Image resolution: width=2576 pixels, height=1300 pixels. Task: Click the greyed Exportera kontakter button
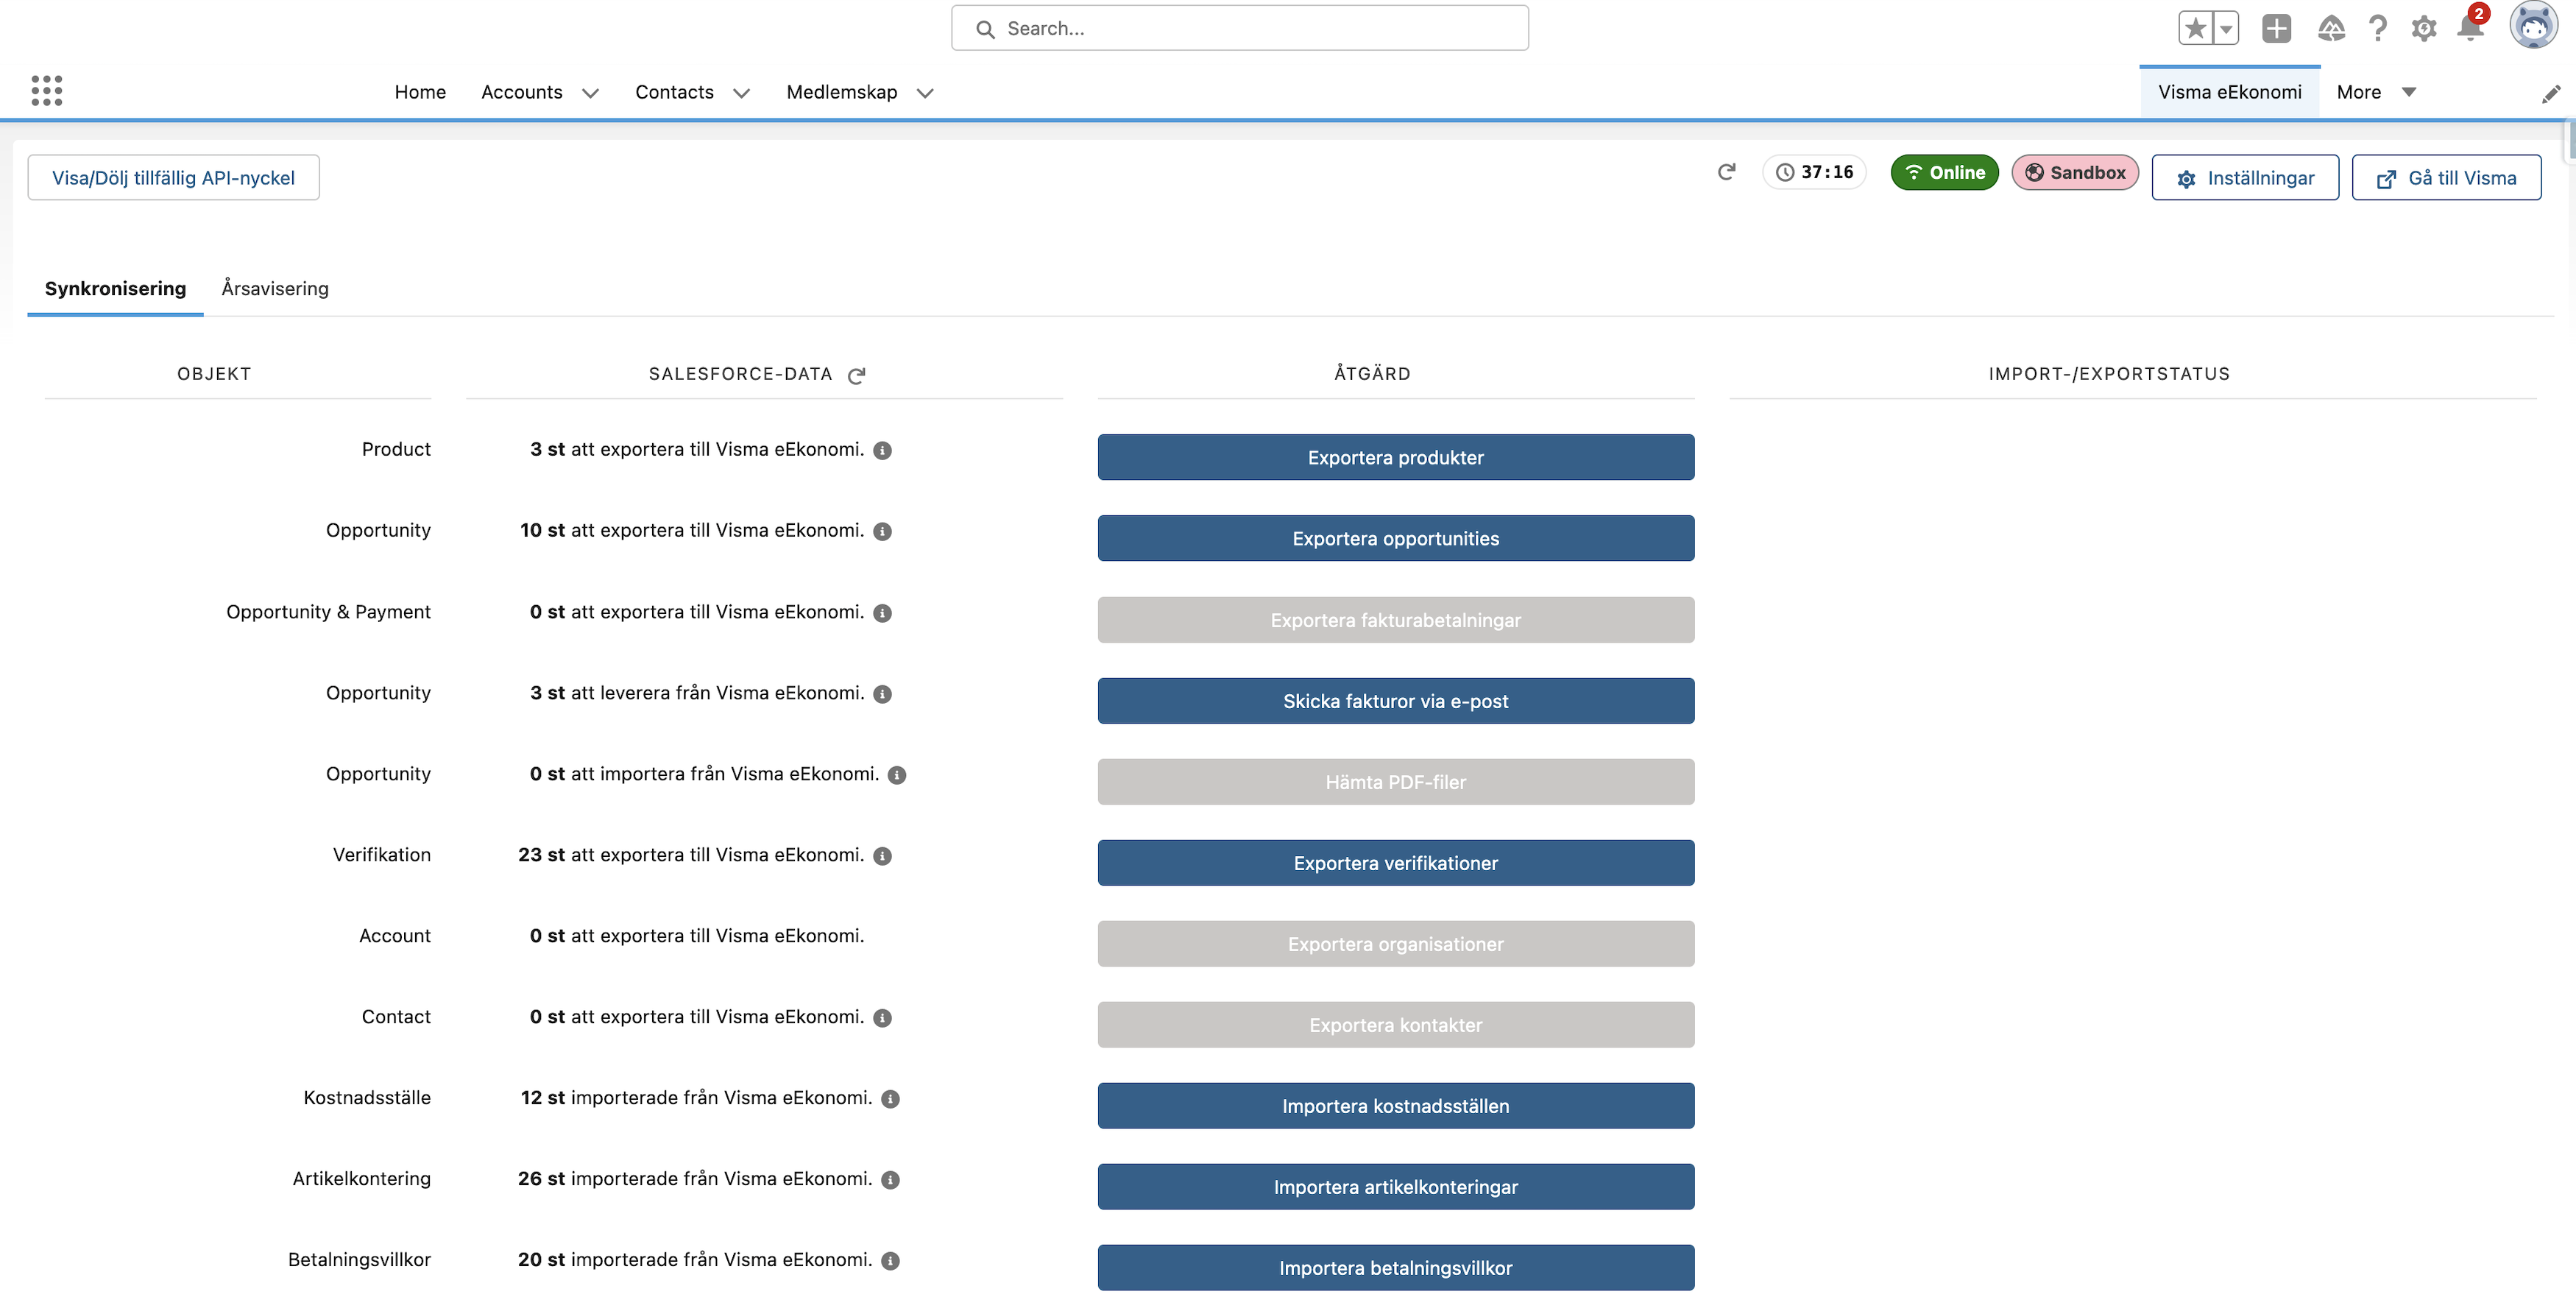1395,1025
